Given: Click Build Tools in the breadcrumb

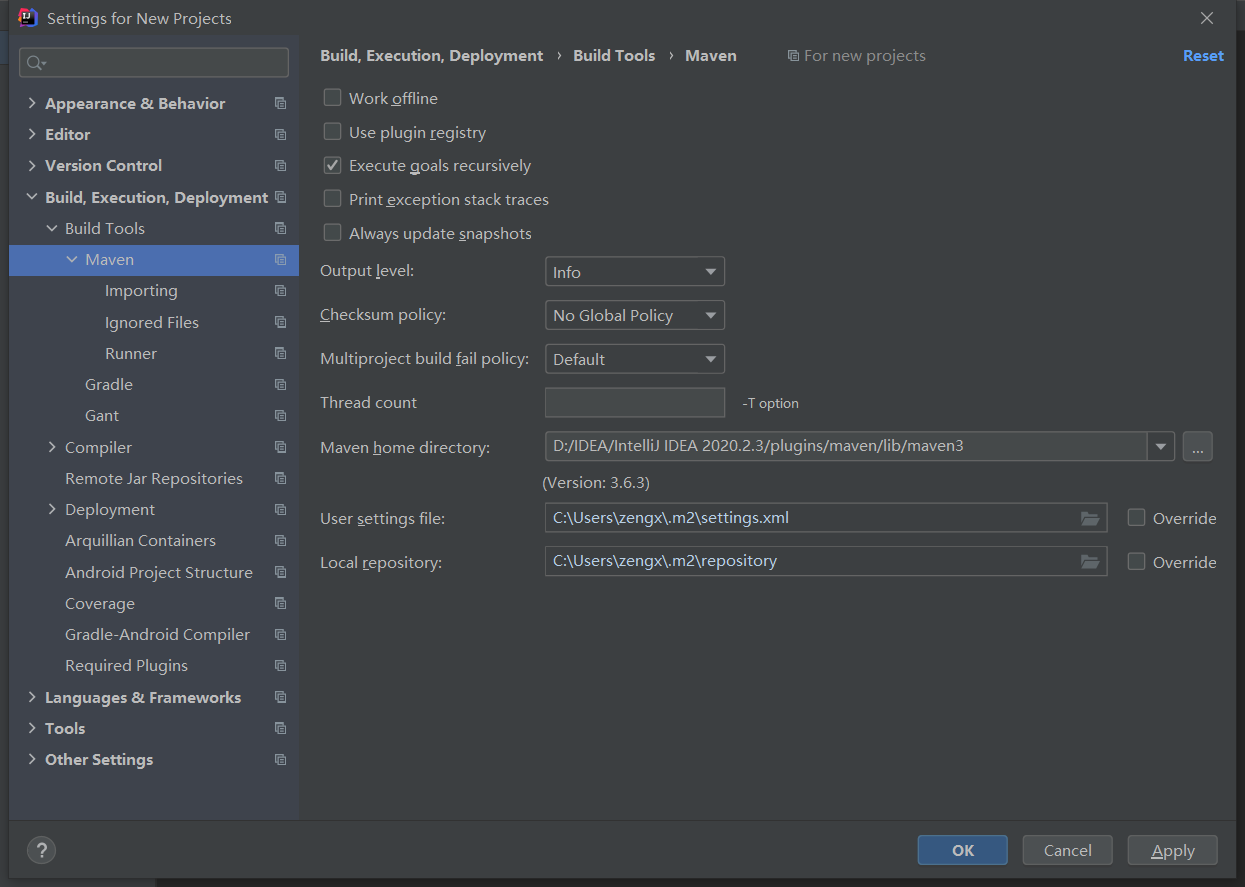Looking at the screenshot, I should click(614, 56).
